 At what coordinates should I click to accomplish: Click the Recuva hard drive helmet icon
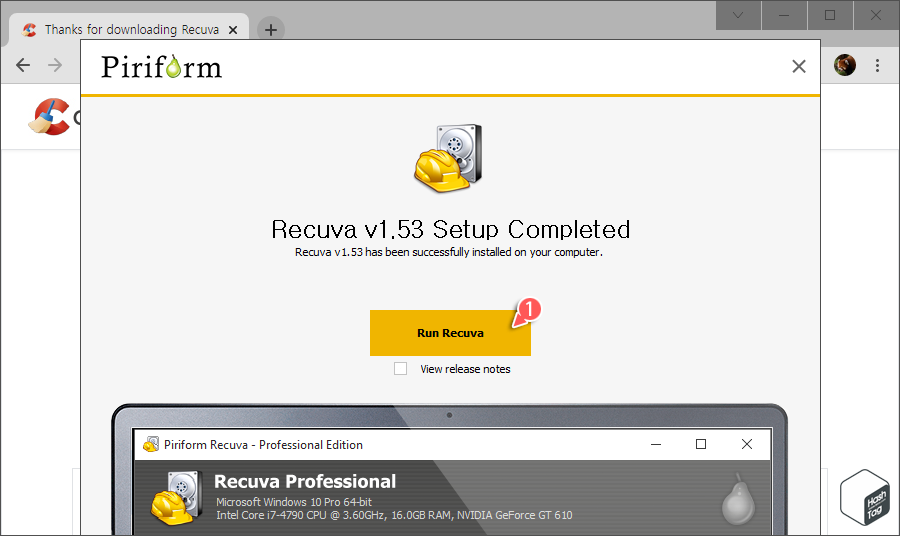(449, 157)
